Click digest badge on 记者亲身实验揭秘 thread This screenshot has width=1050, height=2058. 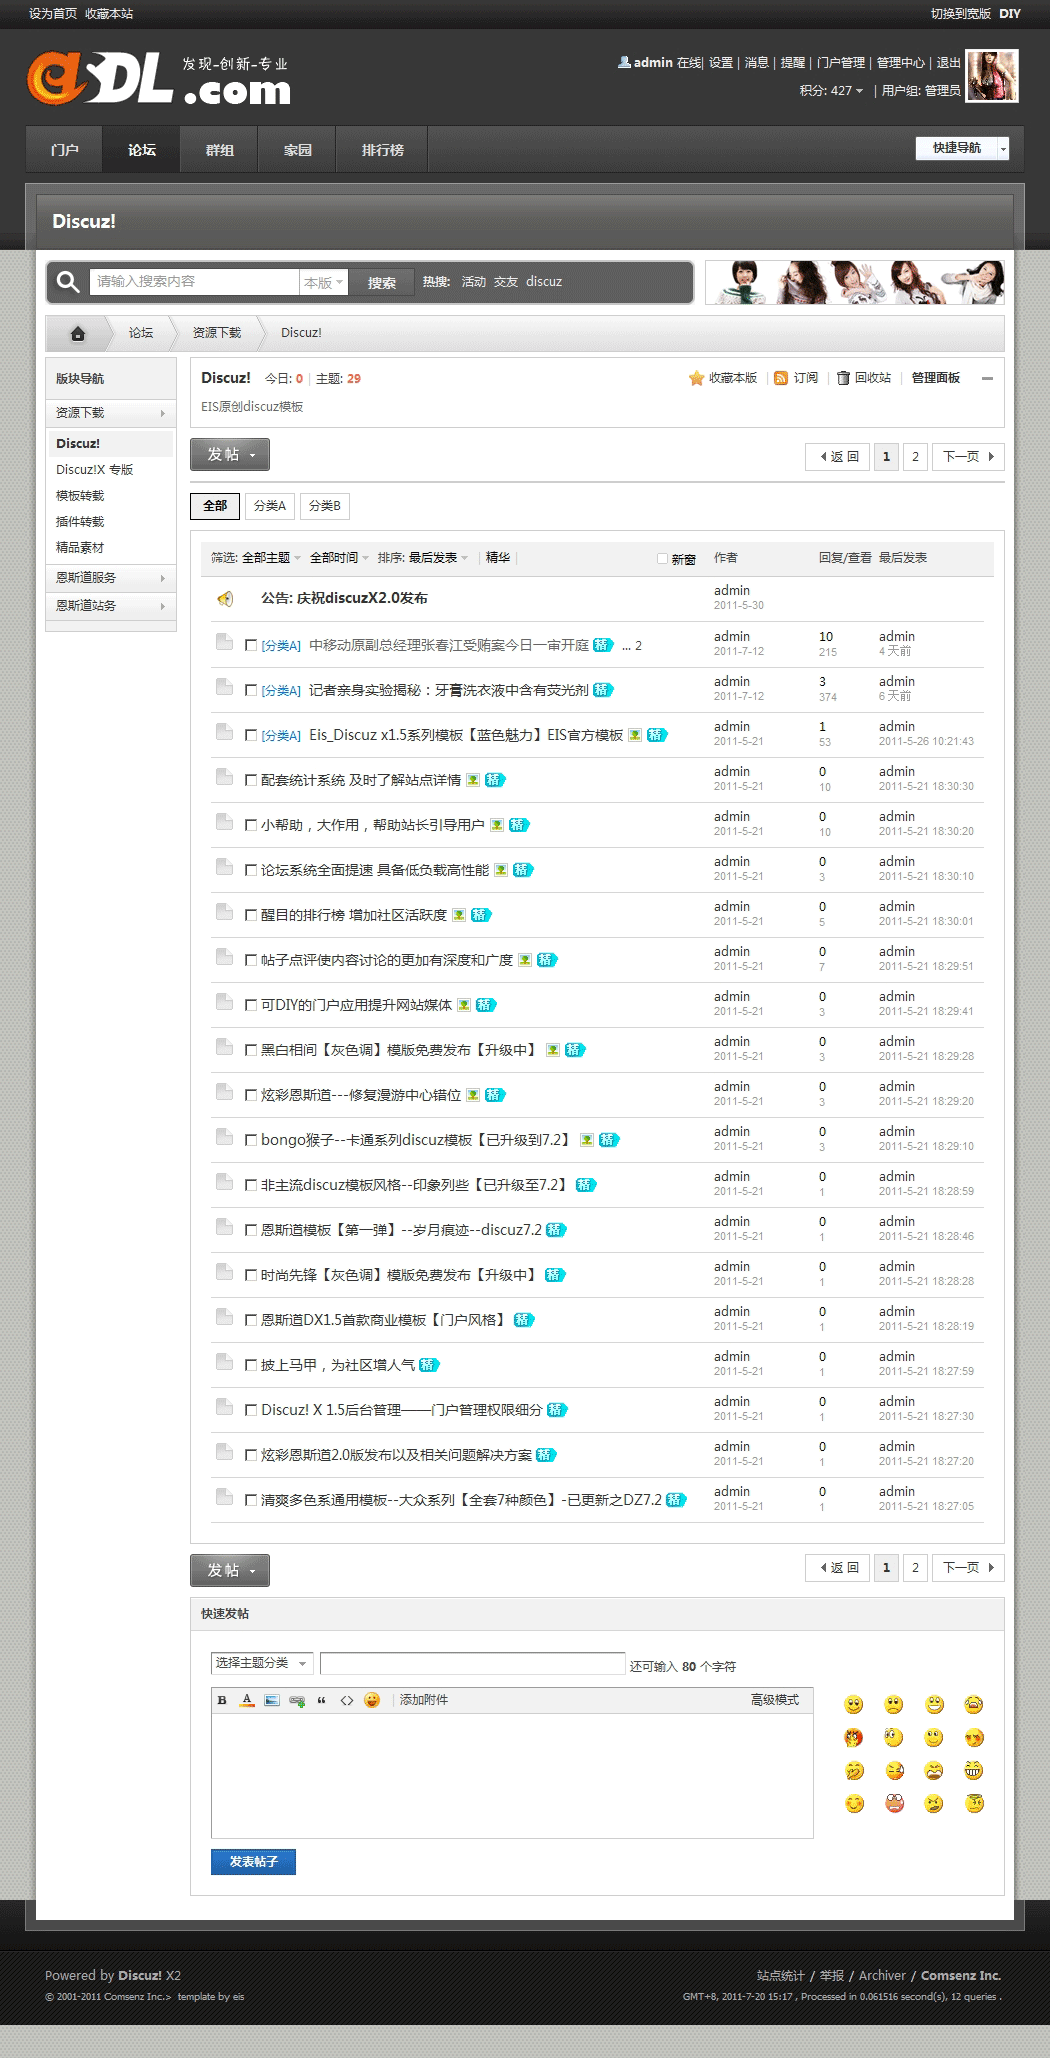603,690
